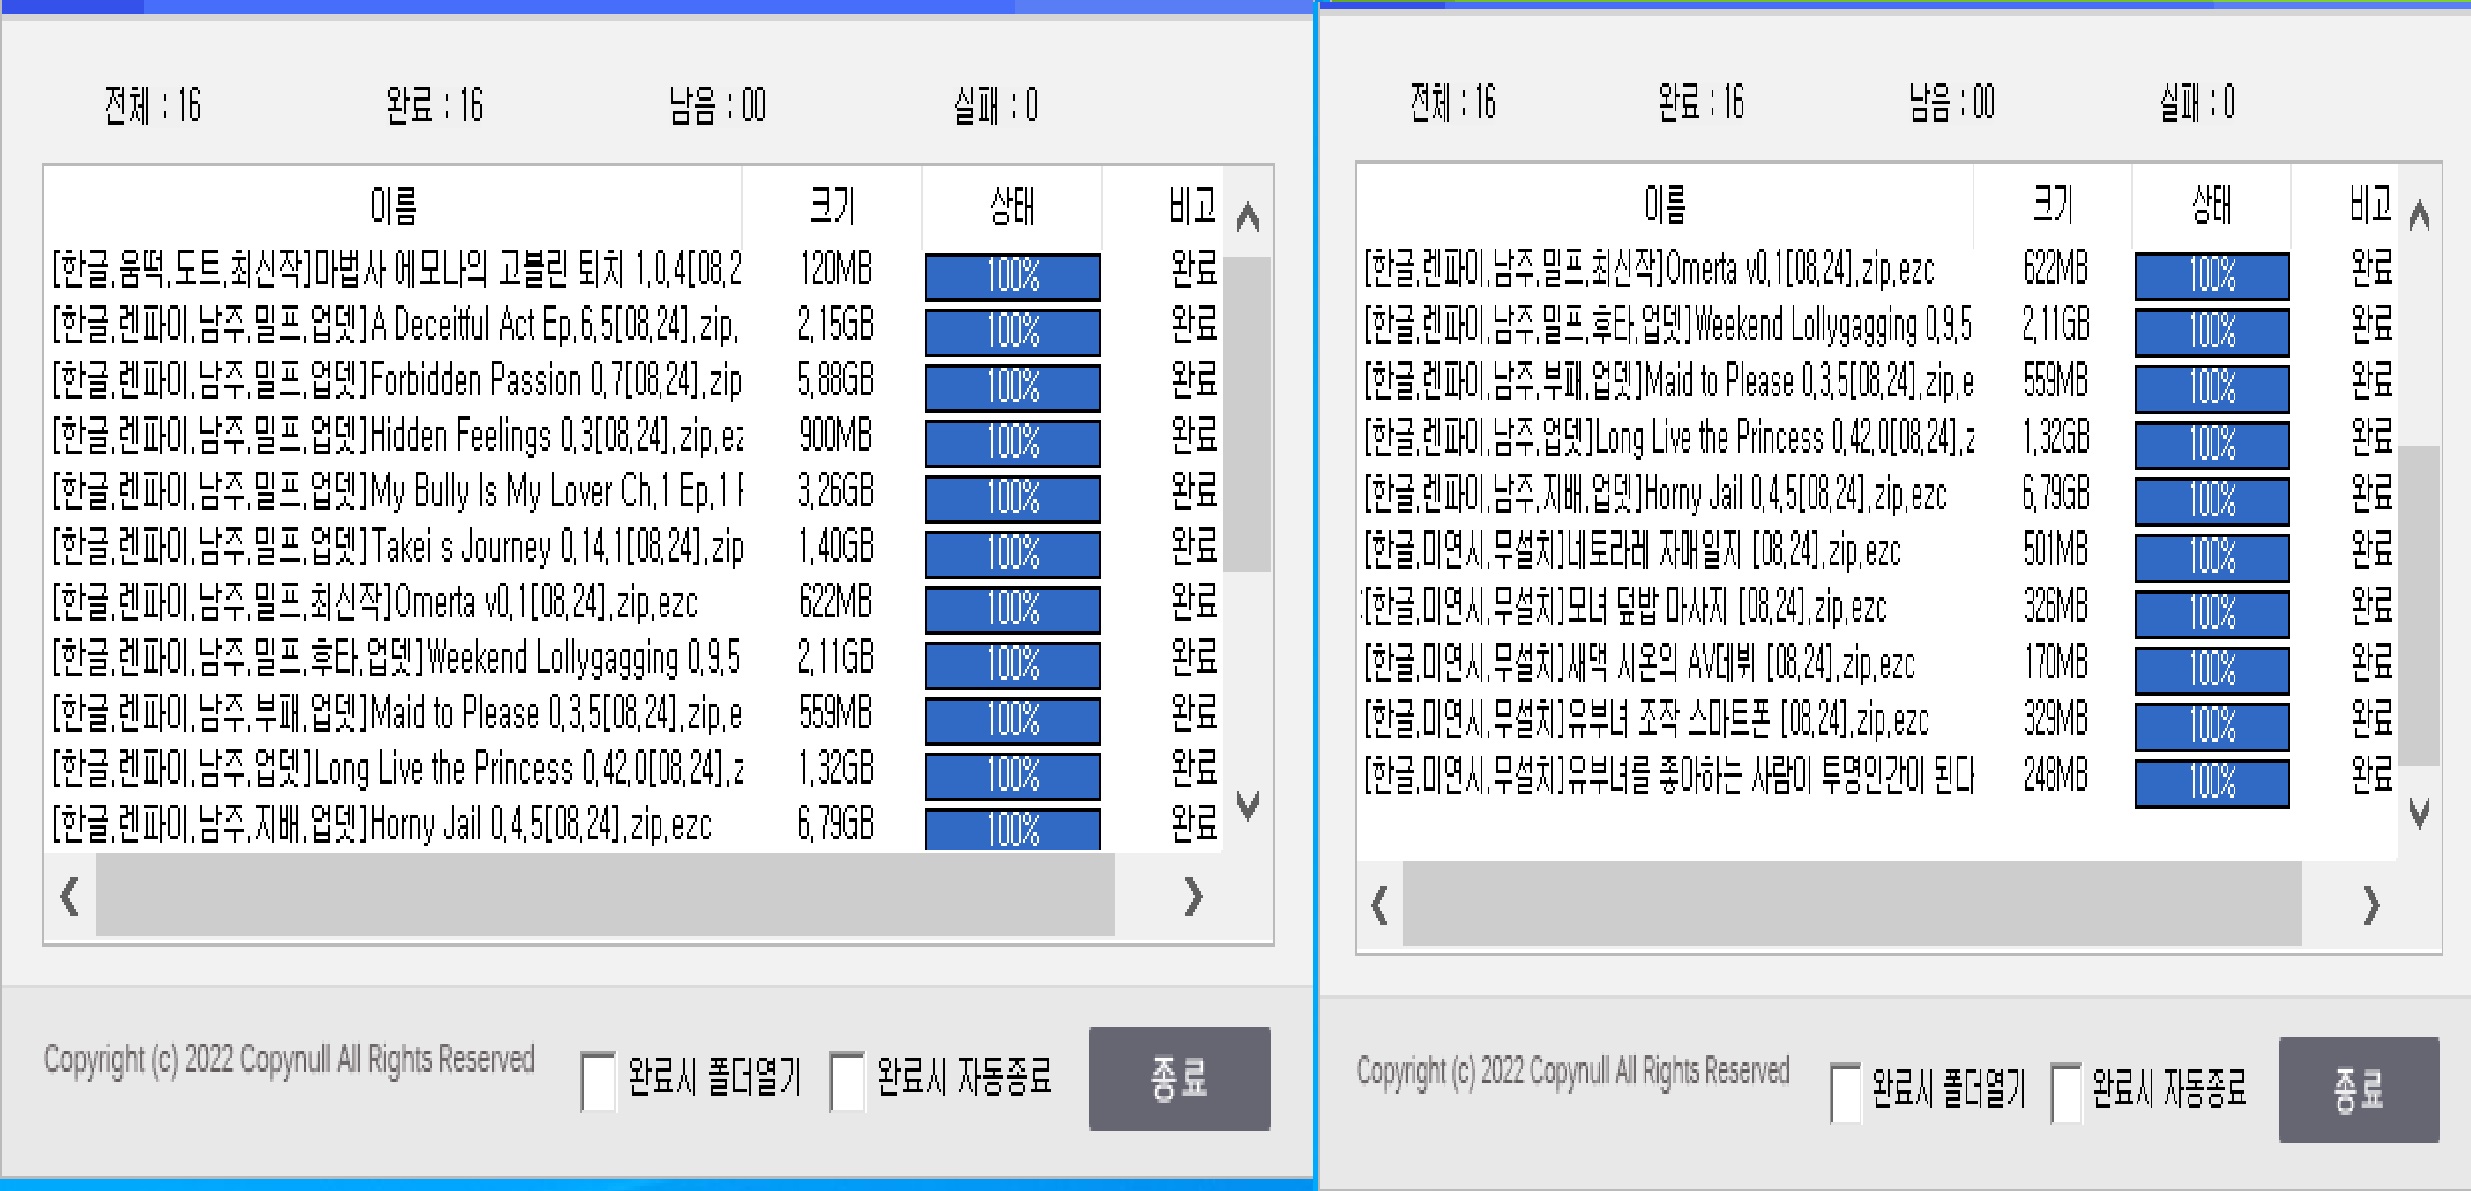
Task: Click the 이름 column header in left list
Action: (393, 206)
